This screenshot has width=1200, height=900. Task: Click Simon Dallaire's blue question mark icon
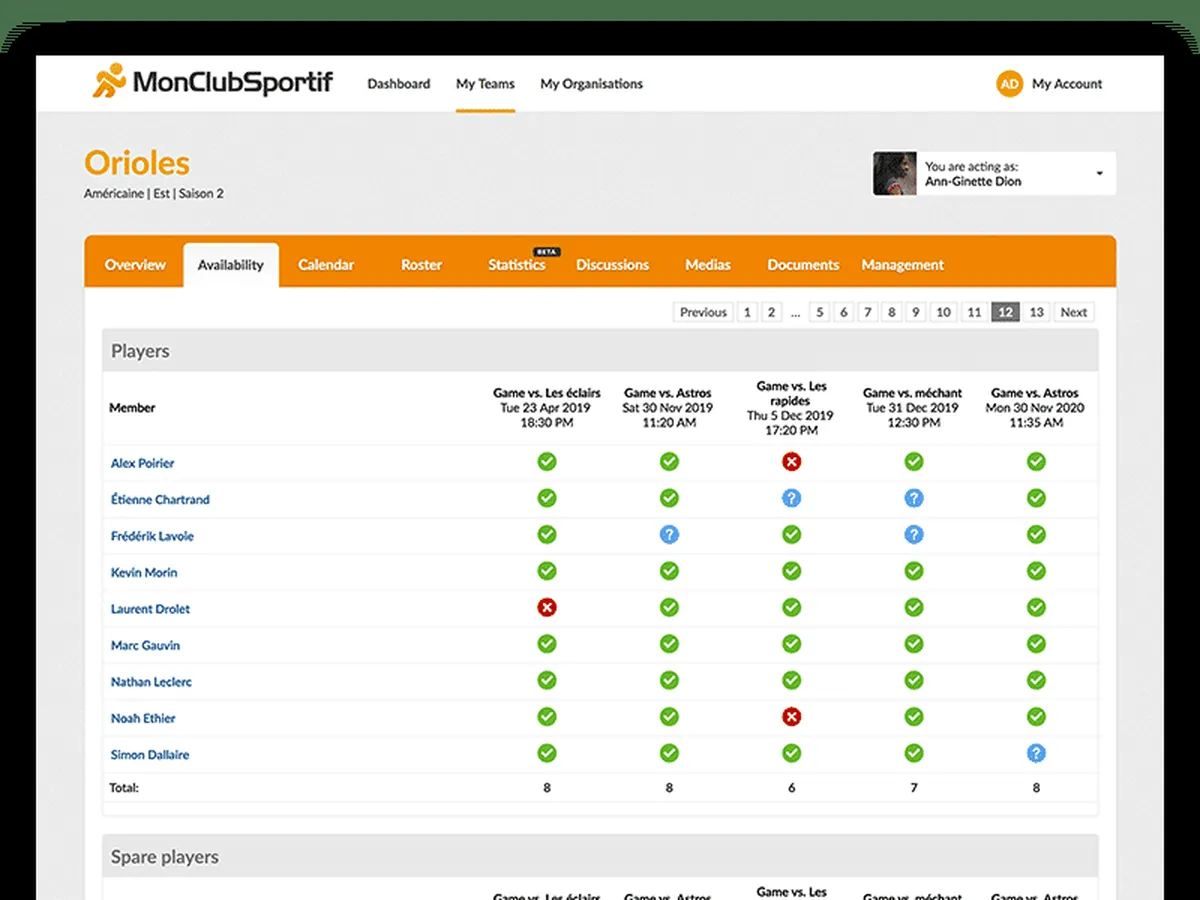[x=1036, y=754]
